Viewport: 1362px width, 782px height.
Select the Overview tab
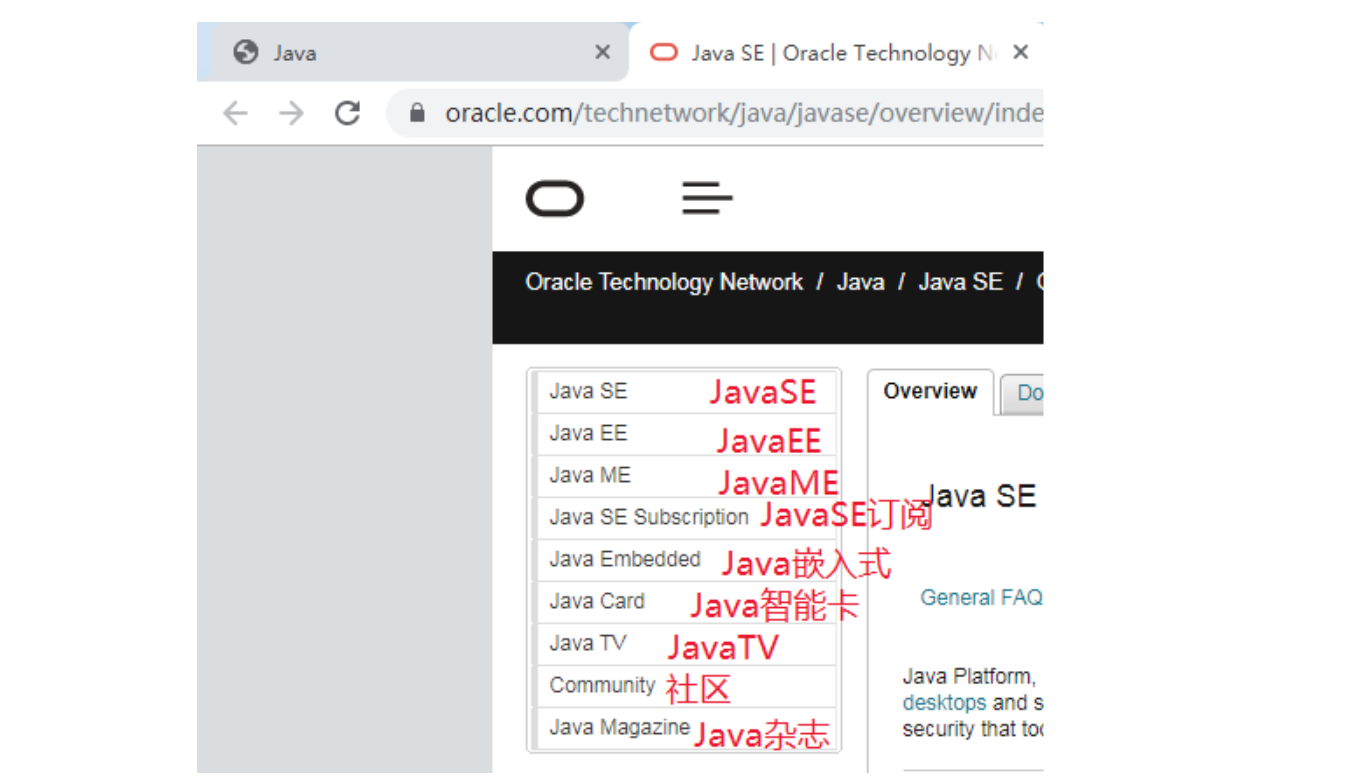click(930, 391)
